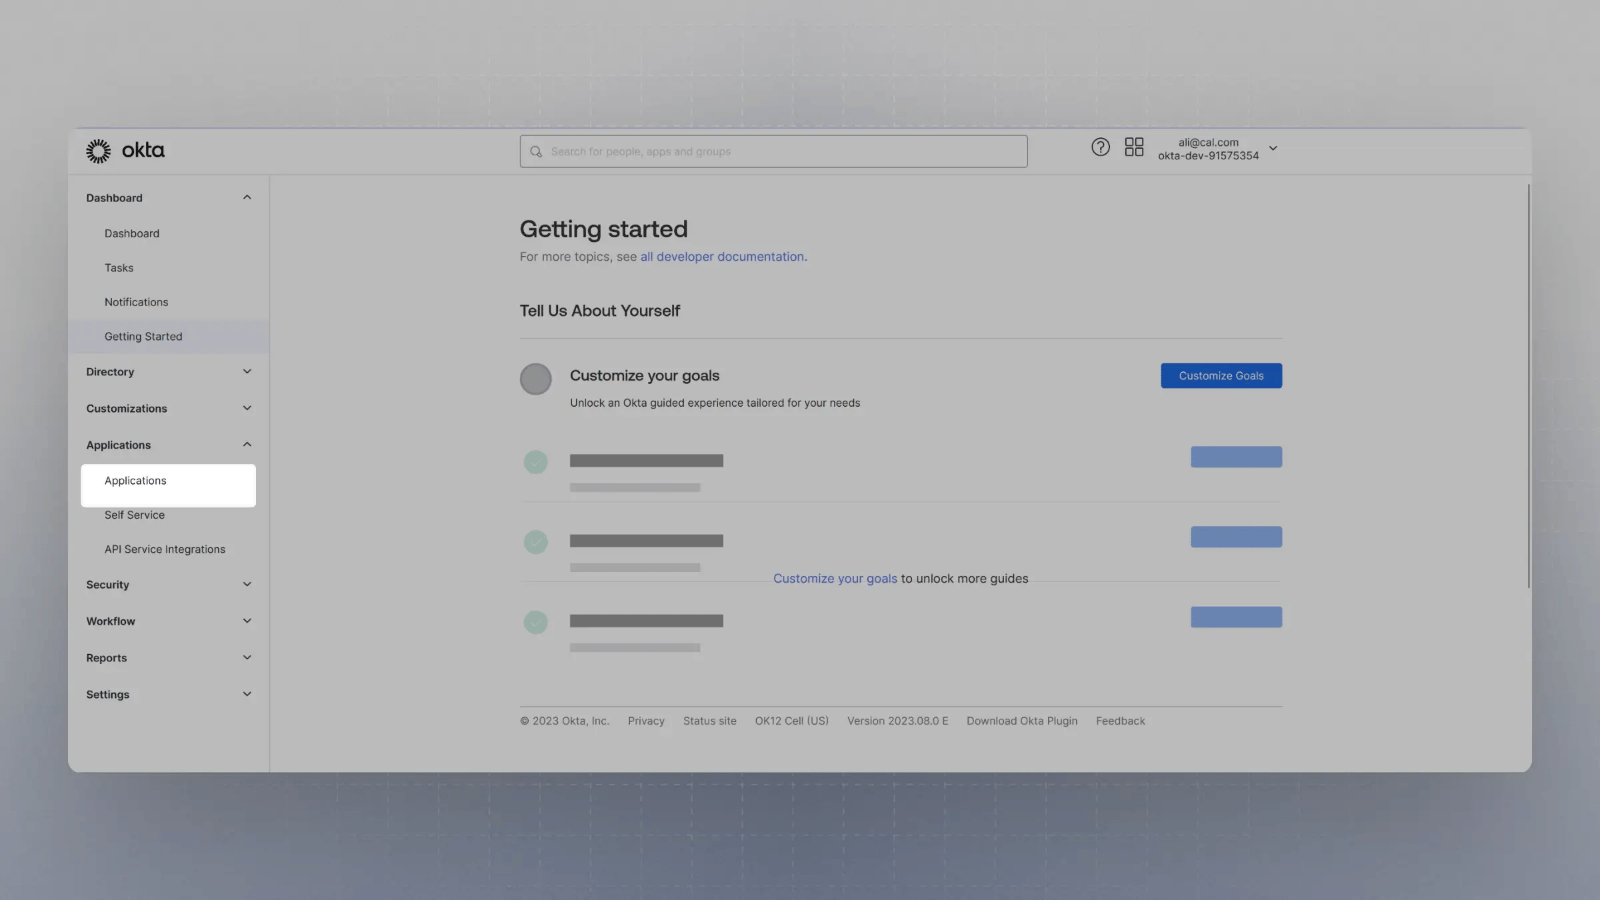Click the grey circle beside Customize your goals

[536, 379]
